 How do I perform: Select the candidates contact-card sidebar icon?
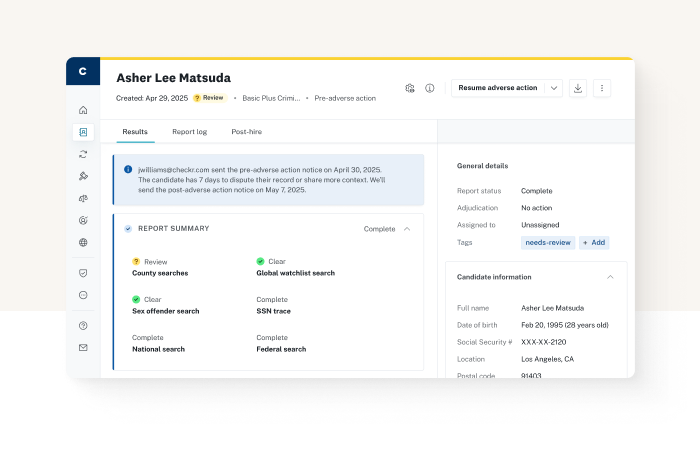83,132
